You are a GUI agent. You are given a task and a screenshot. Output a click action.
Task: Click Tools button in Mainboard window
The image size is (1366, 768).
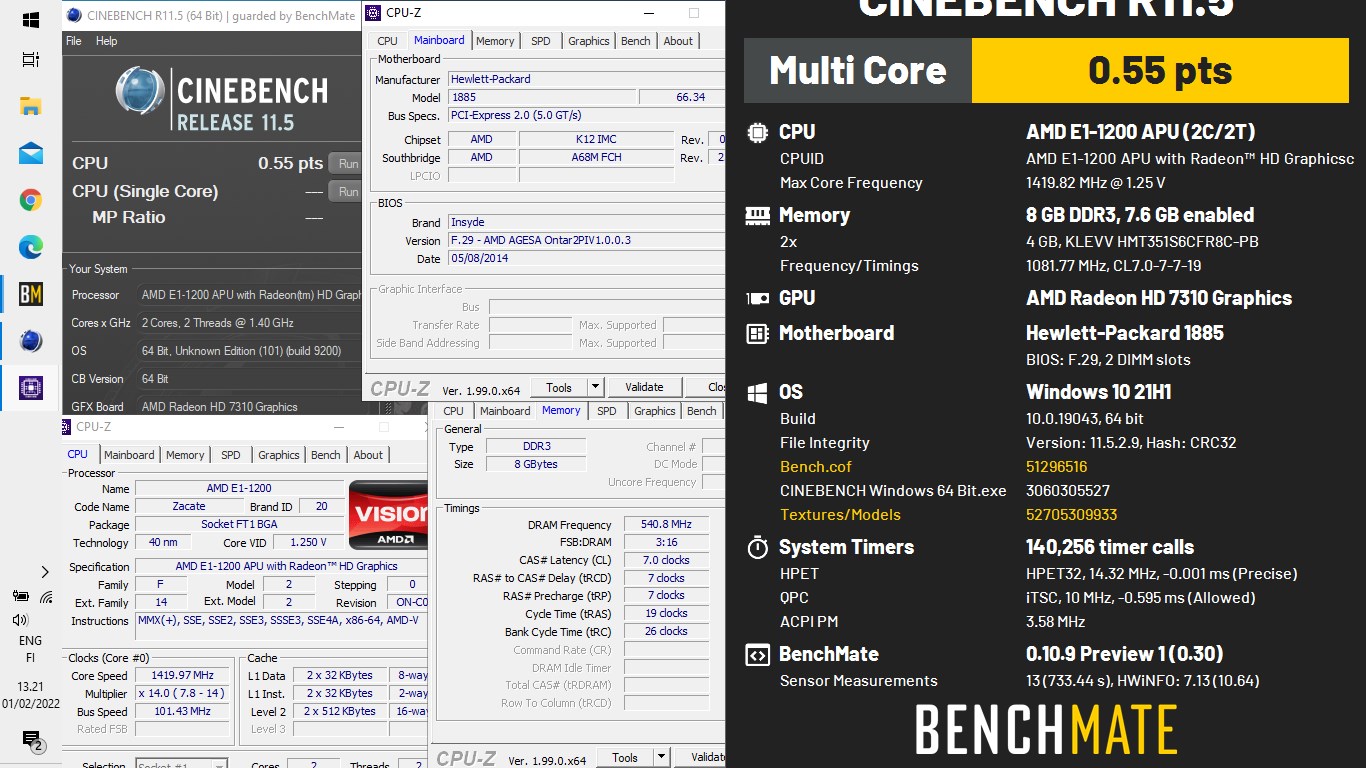(559, 387)
